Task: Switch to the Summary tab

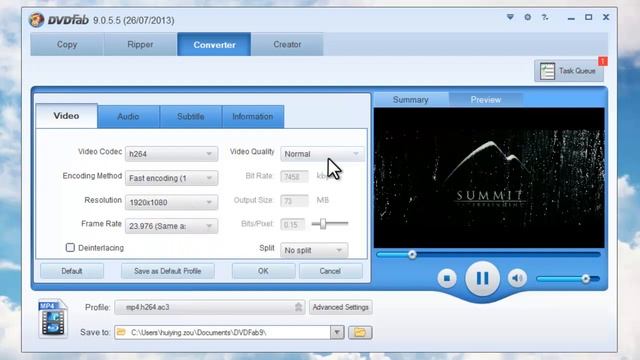Action: 411,100
